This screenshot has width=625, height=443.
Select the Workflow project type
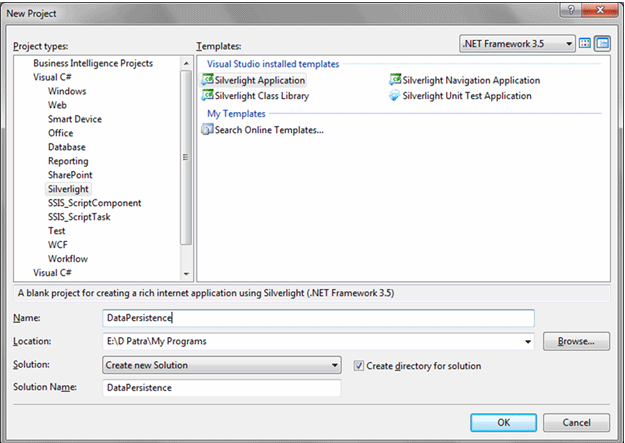(x=68, y=259)
